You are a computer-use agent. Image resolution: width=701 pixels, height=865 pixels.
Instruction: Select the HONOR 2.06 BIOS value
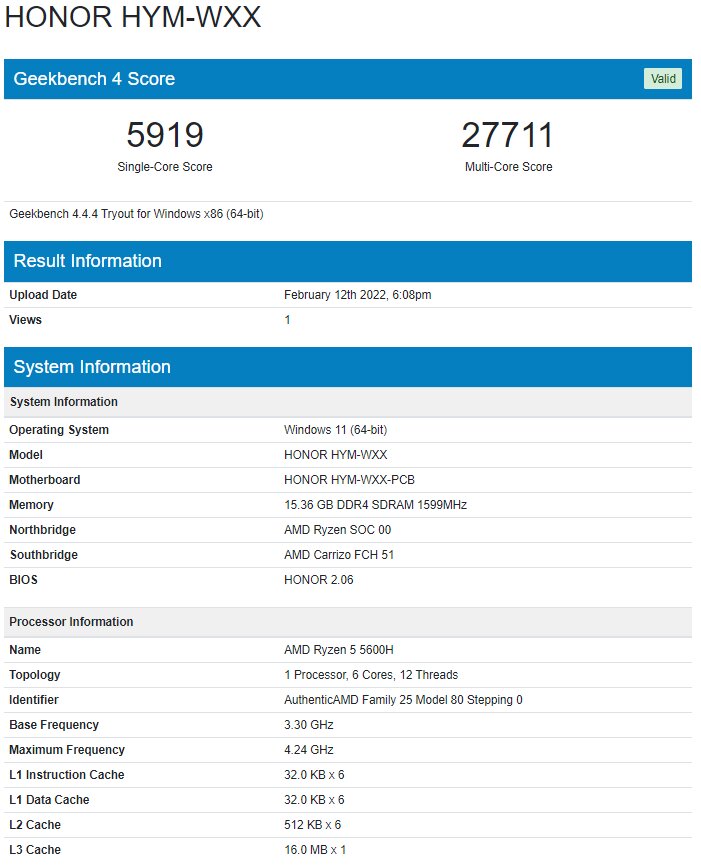[x=318, y=580]
